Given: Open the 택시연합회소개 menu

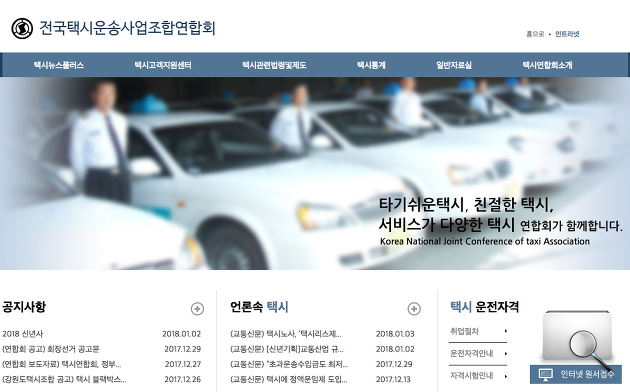Looking at the screenshot, I should tap(547, 65).
